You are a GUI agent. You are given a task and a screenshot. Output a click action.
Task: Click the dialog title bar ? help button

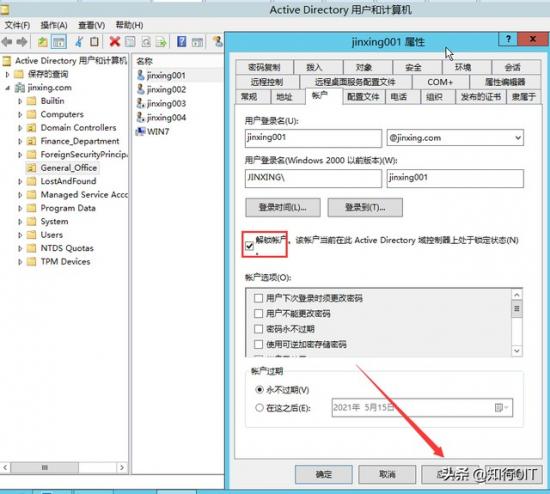tap(508, 39)
